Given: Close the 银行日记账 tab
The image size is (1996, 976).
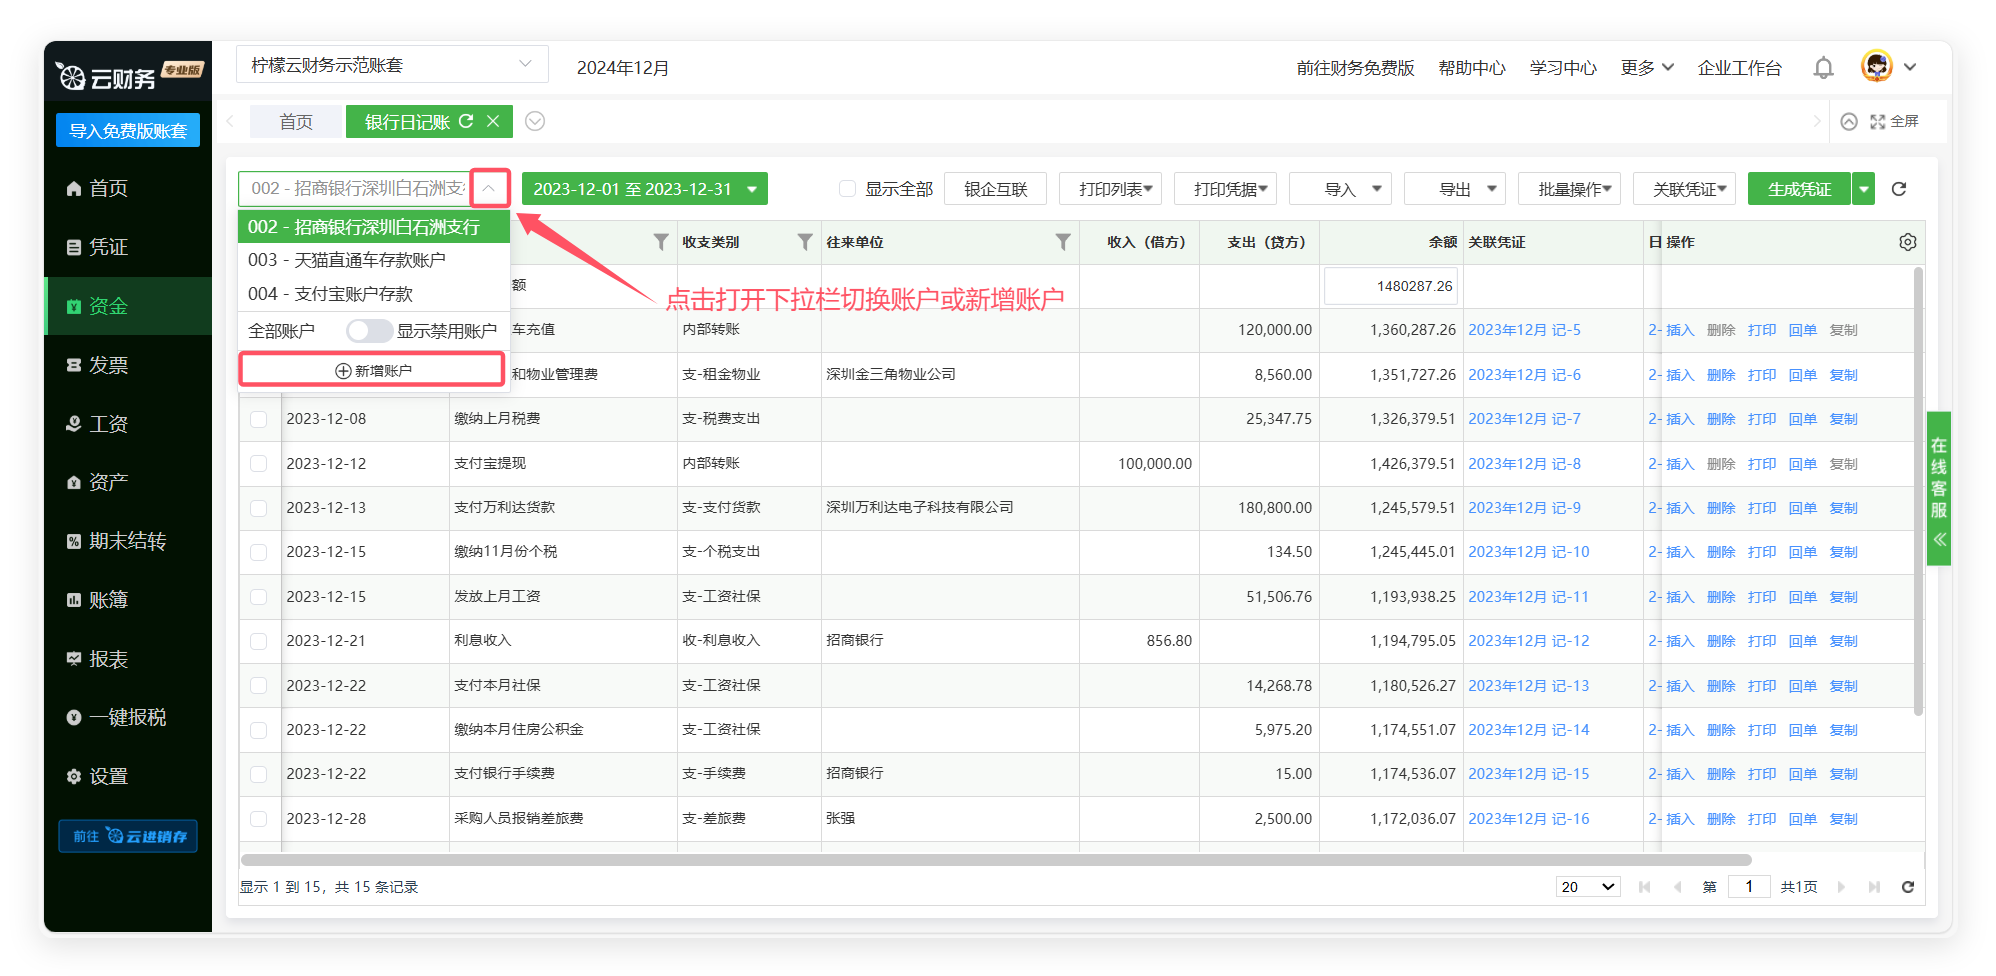Looking at the screenshot, I should click(493, 121).
